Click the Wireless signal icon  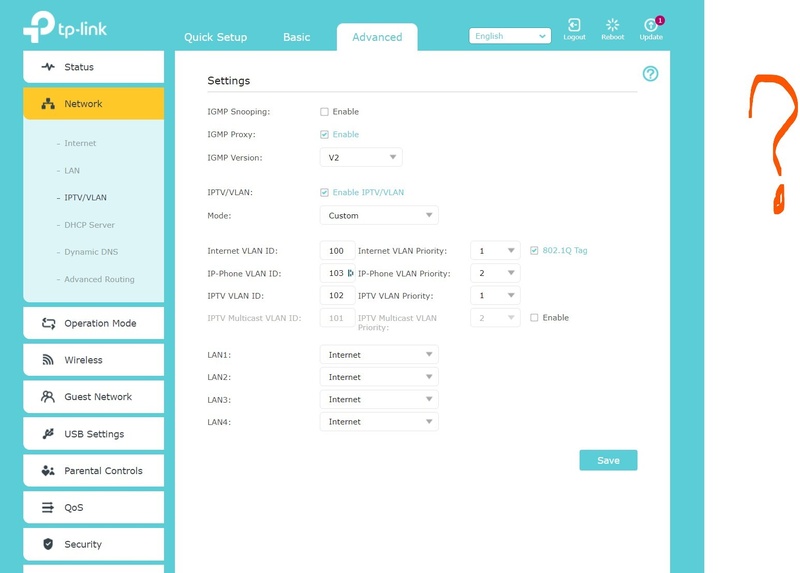48,360
